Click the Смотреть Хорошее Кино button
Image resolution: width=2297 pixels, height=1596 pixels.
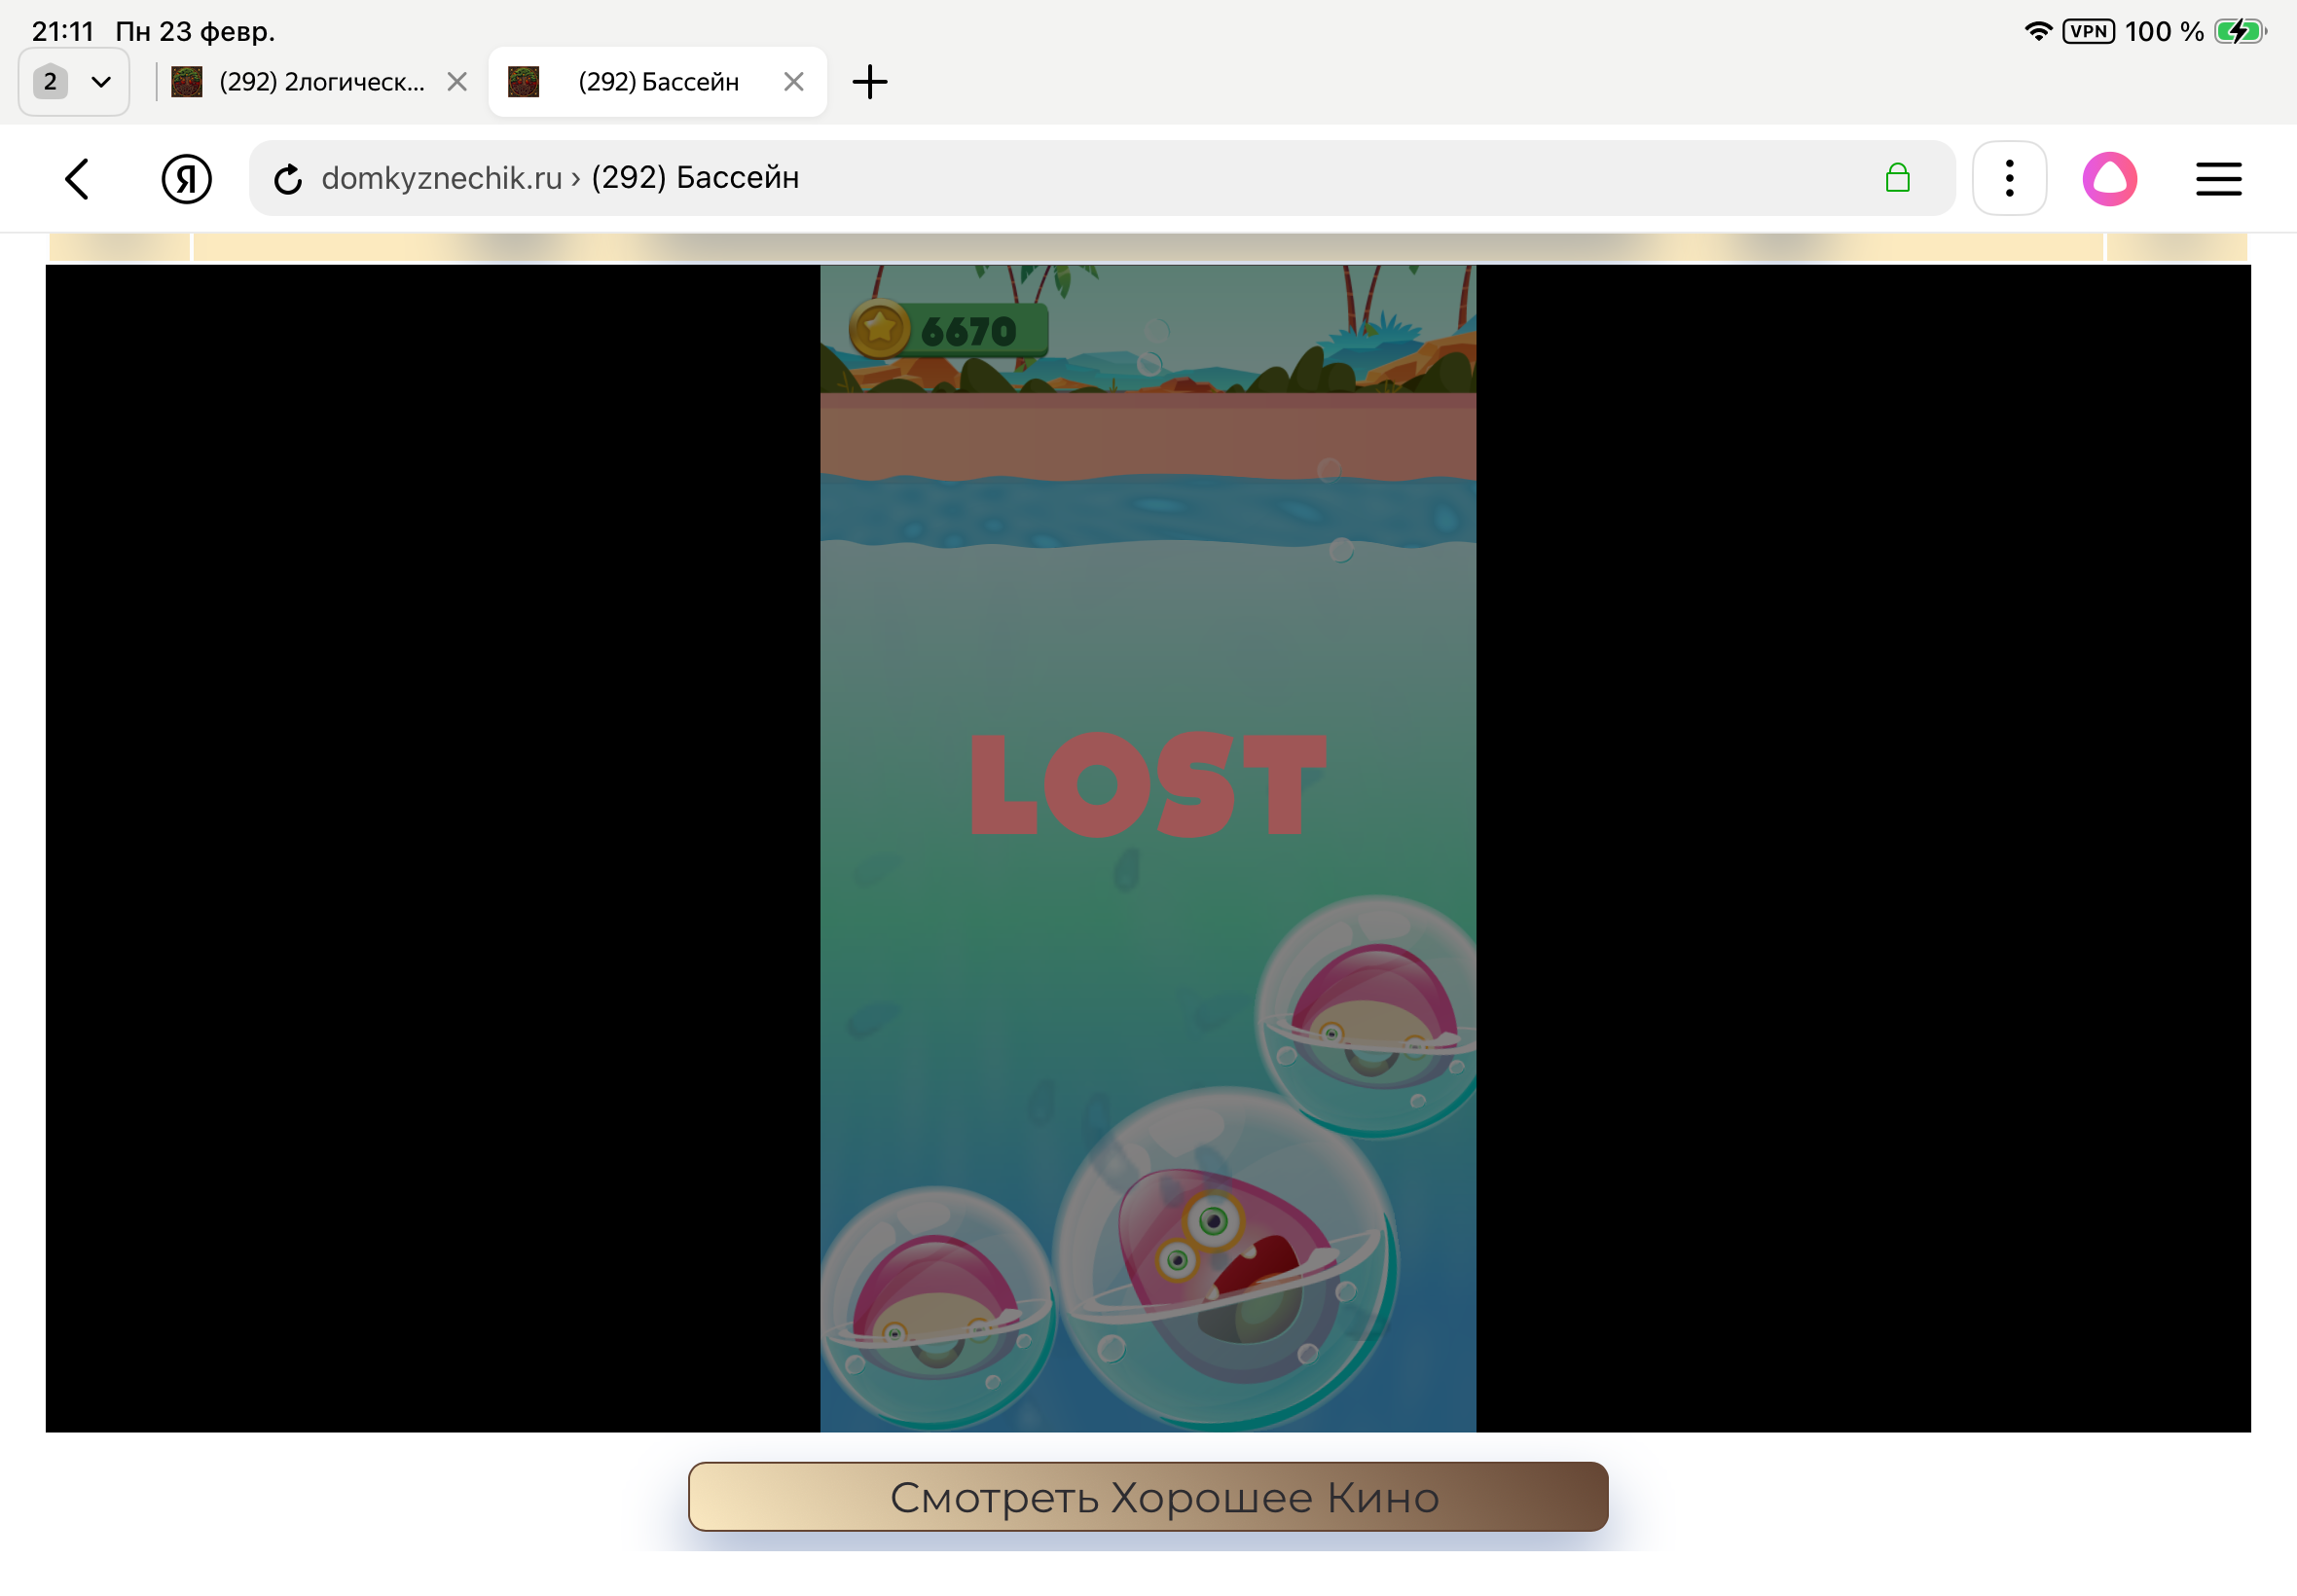pyautogui.click(x=1148, y=1497)
